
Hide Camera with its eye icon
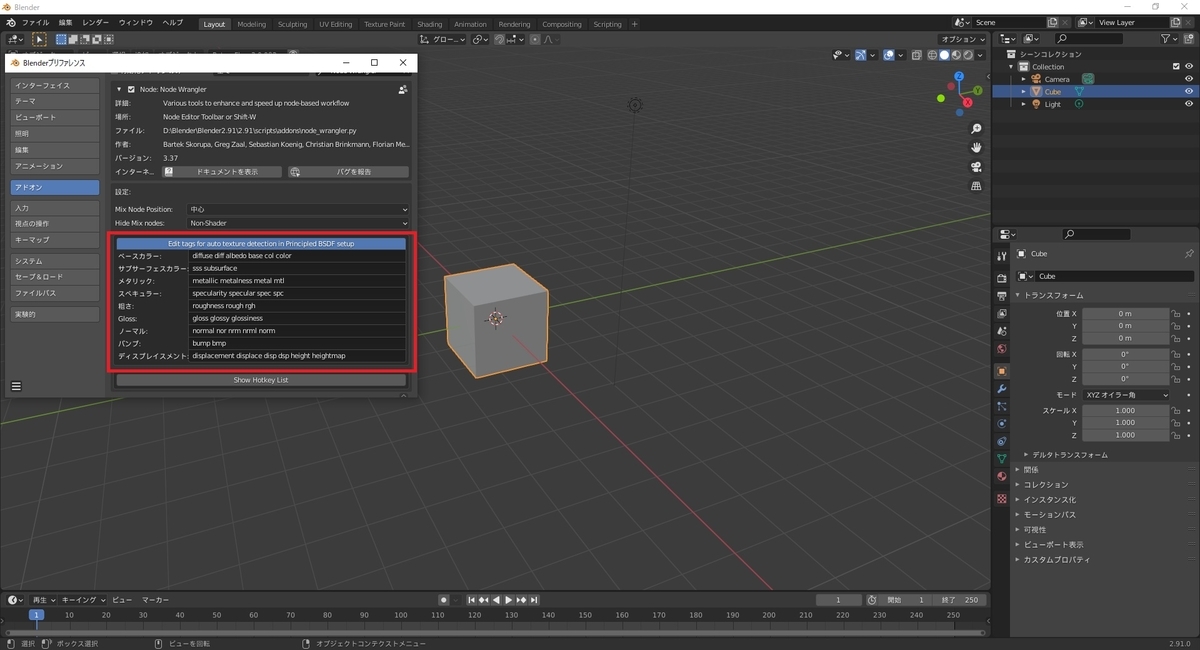pyautogui.click(x=1189, y=79)
